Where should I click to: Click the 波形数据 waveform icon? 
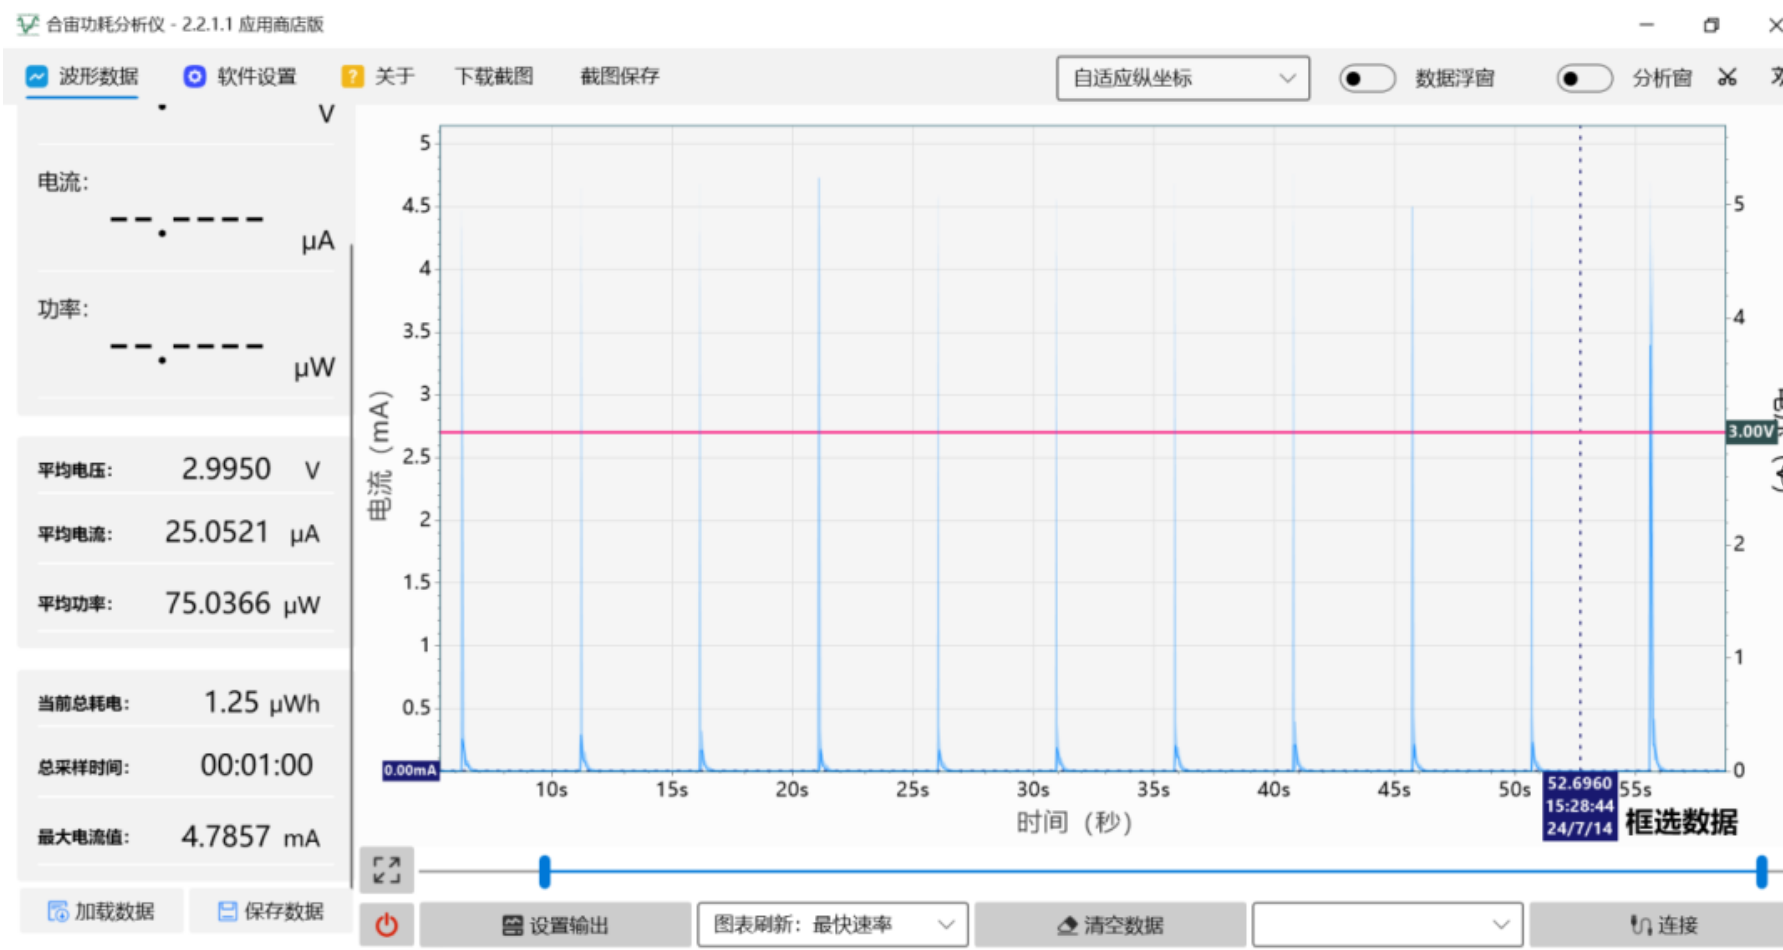[x=37, y=76]
